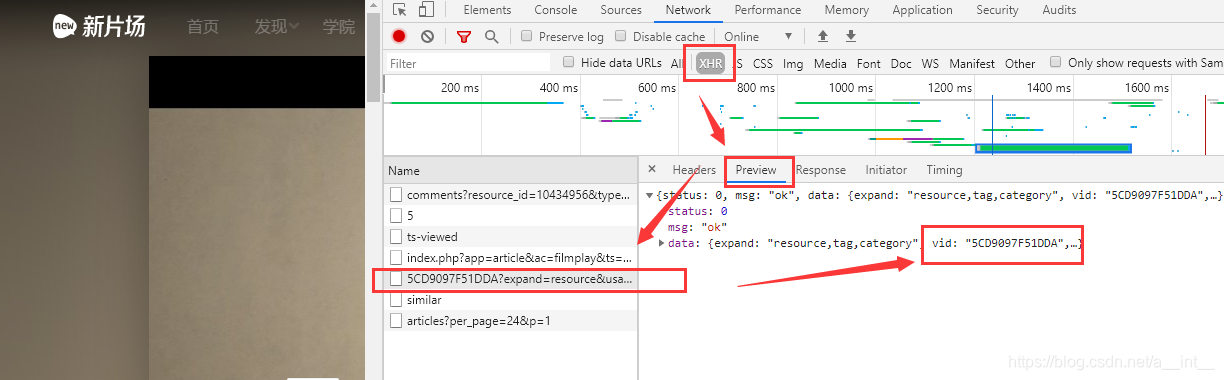Click the import HAR upload arrow
1224x380 pixels.
click(x=823, y=36)
